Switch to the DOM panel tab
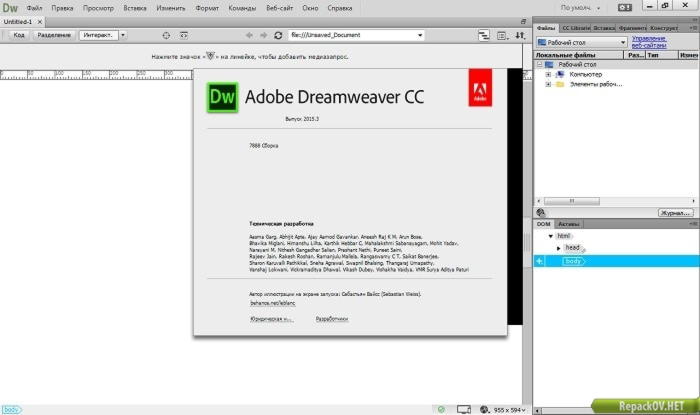 [543, 224]
